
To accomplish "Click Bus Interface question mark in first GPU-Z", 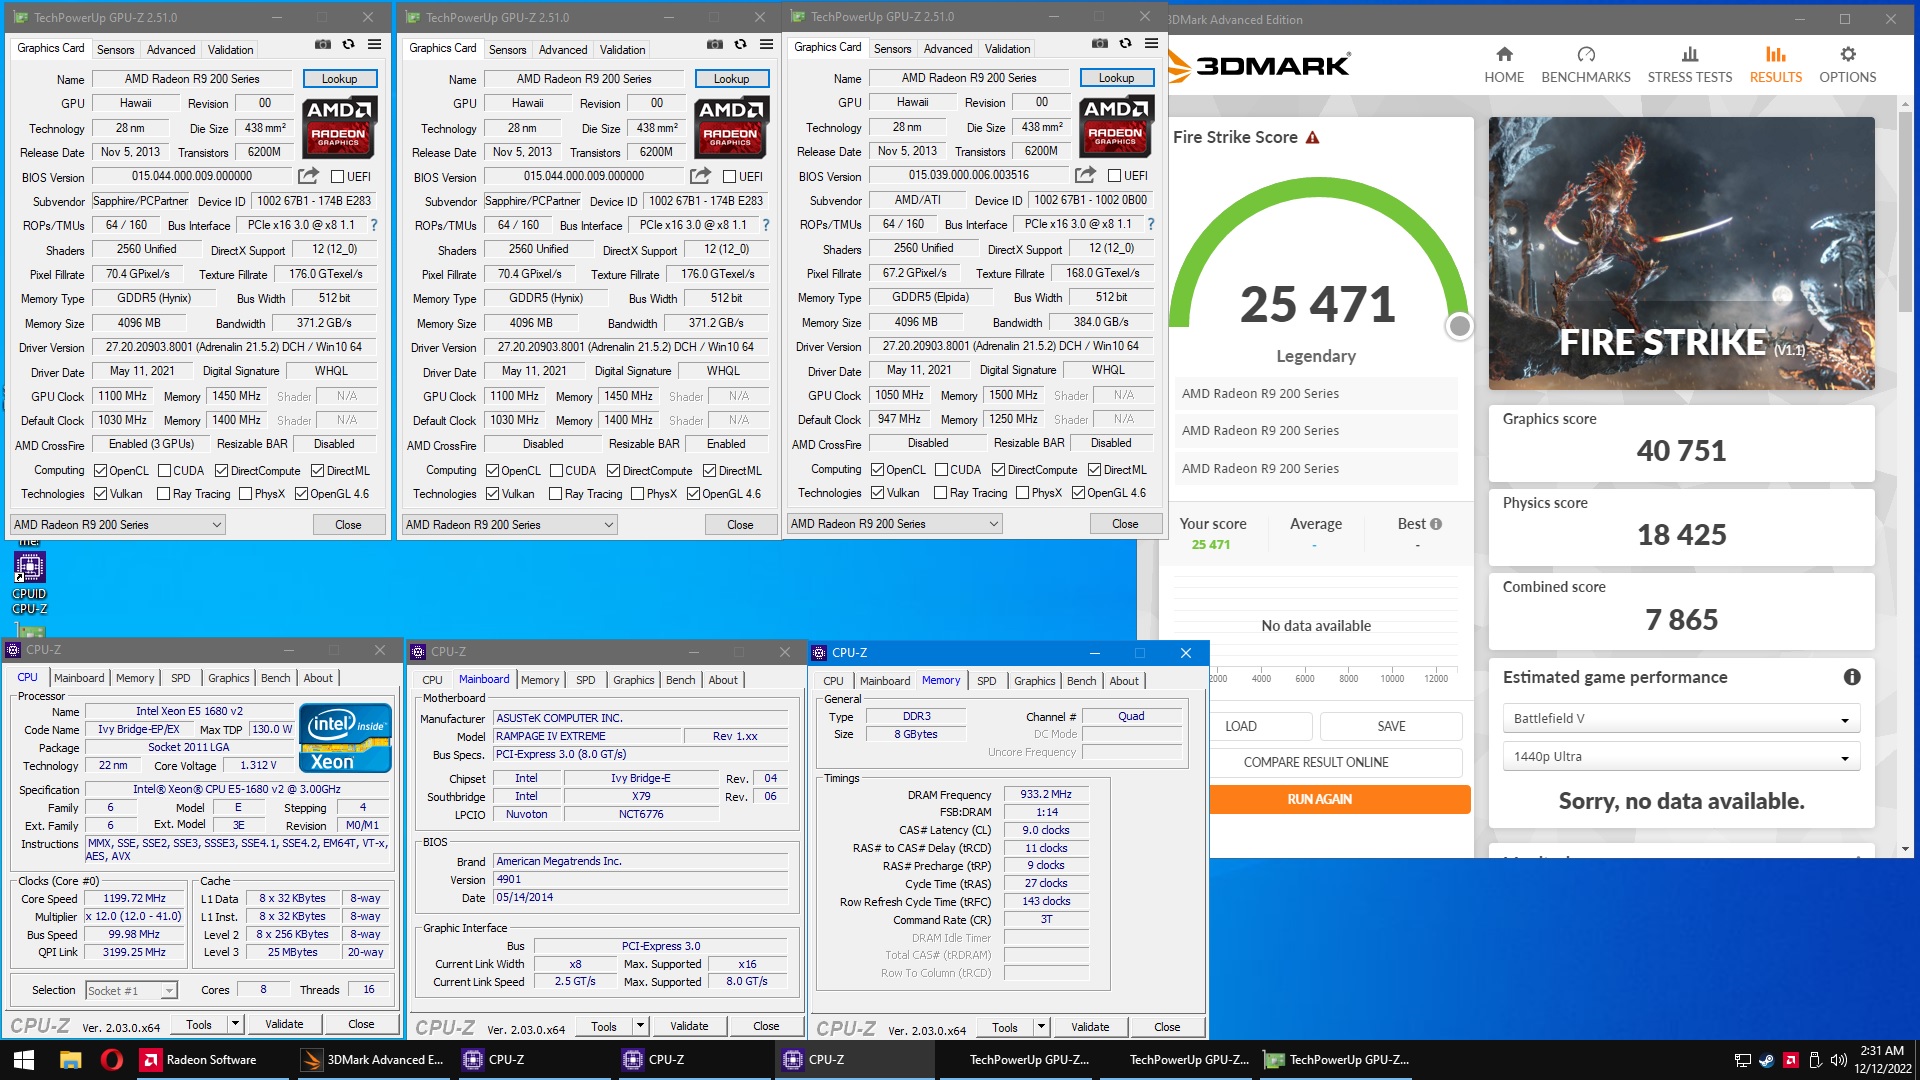I will click(x=374, y=225).
